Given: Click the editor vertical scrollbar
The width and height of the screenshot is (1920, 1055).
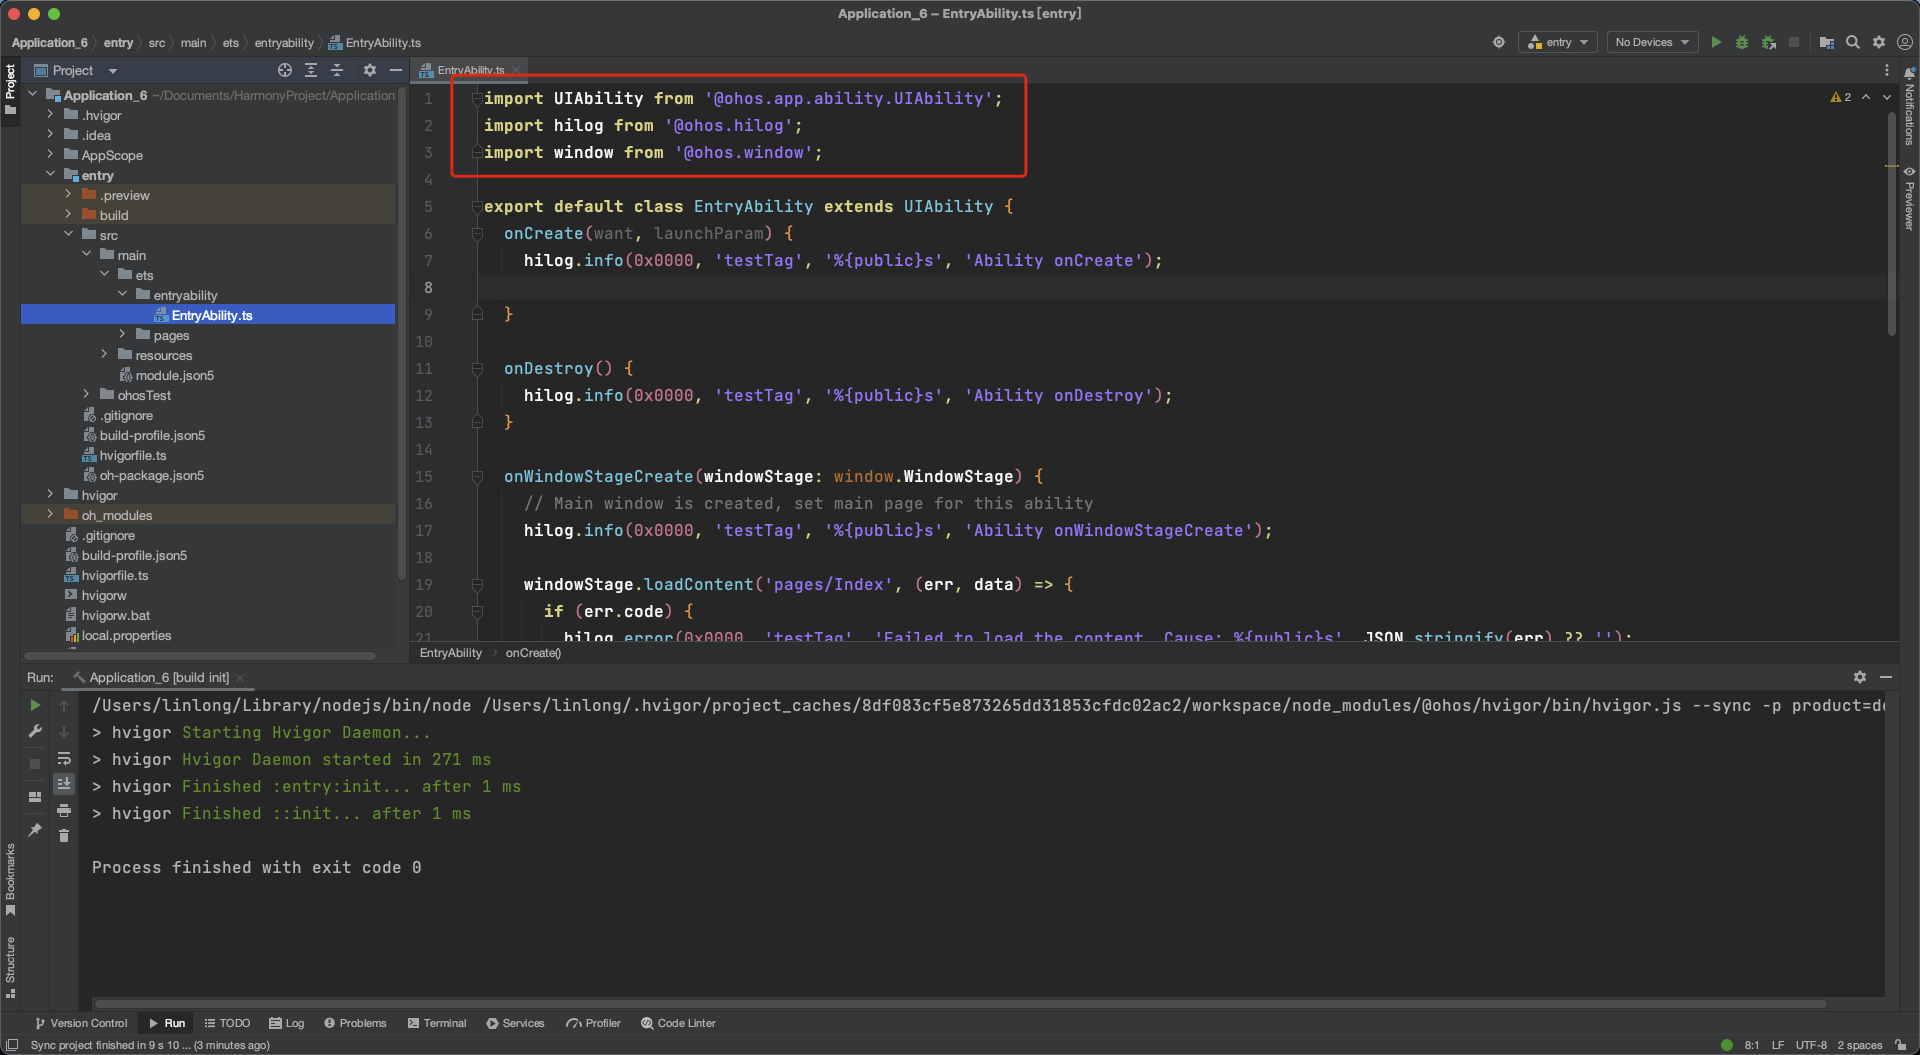Looking at the screenshot, I should coord(1891,223).
